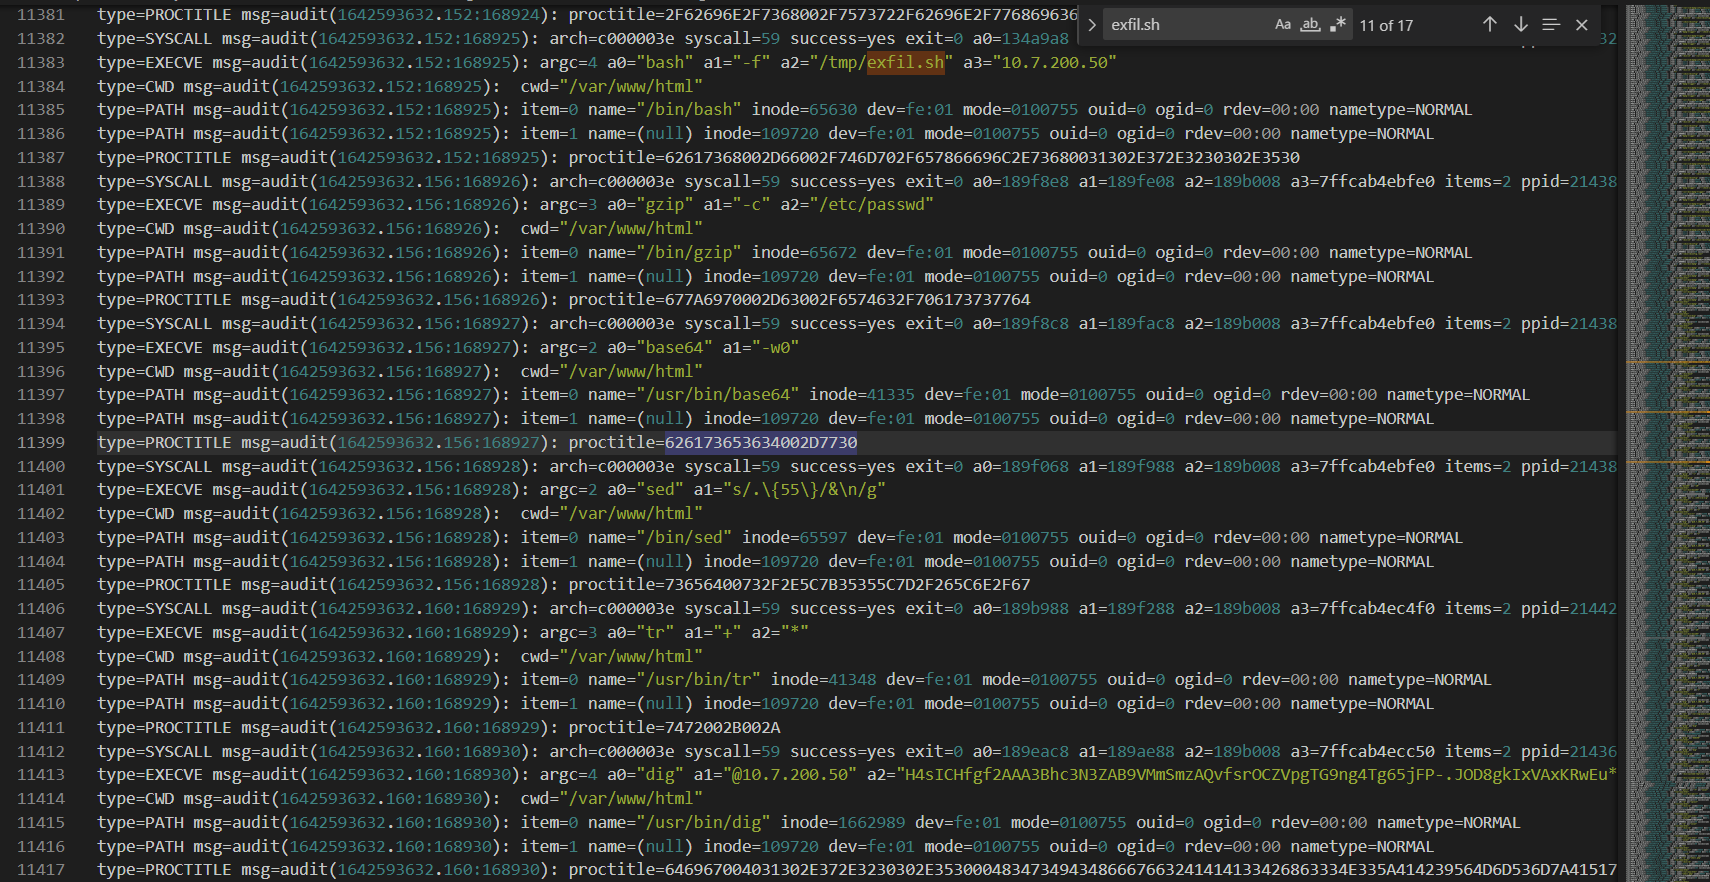1710x882 pixels.
Task: Click highlighted exfil.sh match on line 11383
Action: [x=905, y=62]
